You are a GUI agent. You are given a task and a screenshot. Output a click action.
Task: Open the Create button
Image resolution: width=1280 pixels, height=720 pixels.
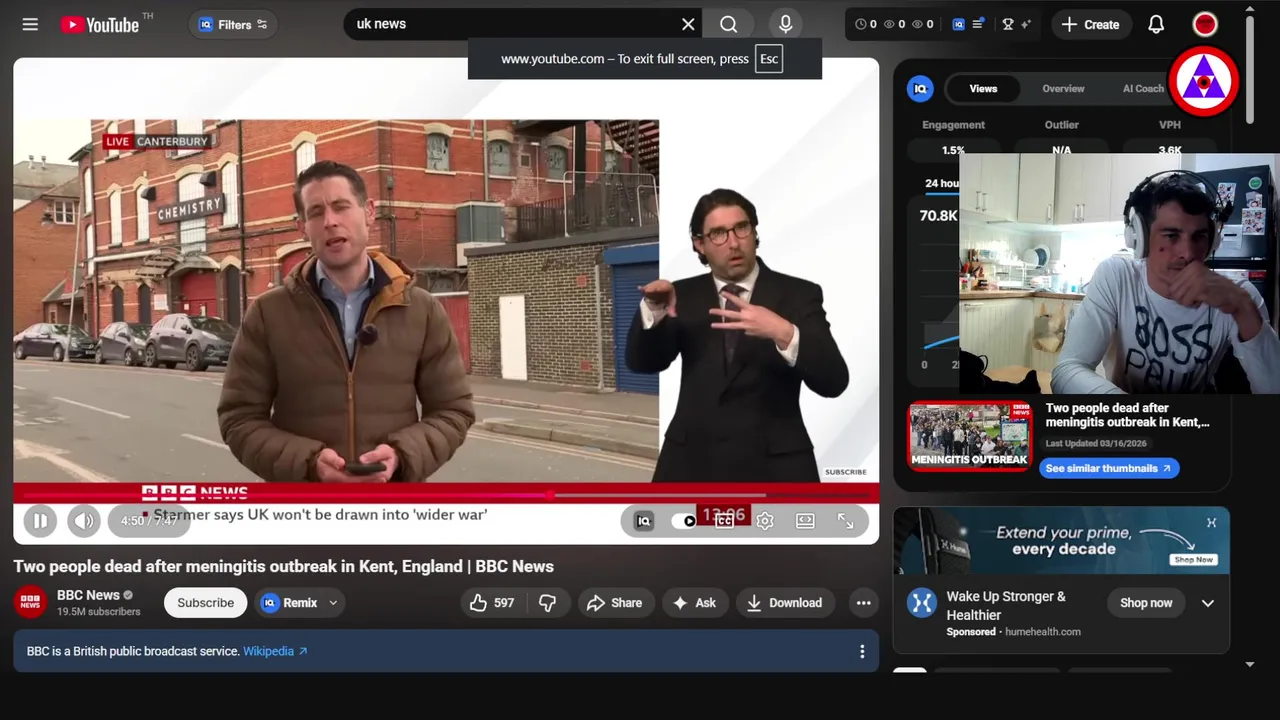pos(1091,24)
